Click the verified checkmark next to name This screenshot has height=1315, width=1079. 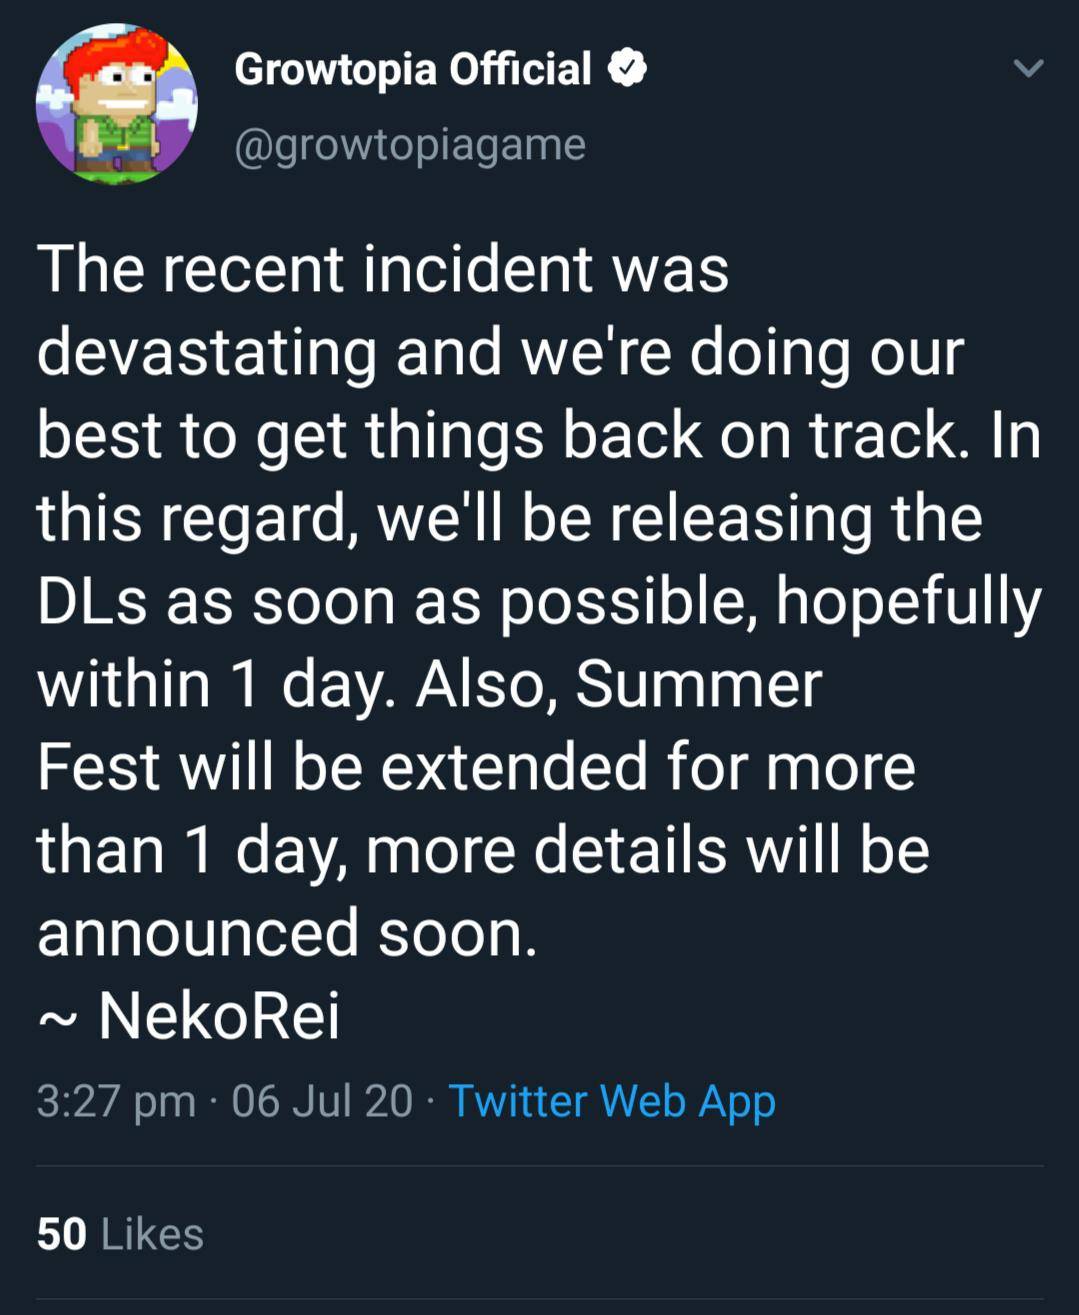coord(629,65)
